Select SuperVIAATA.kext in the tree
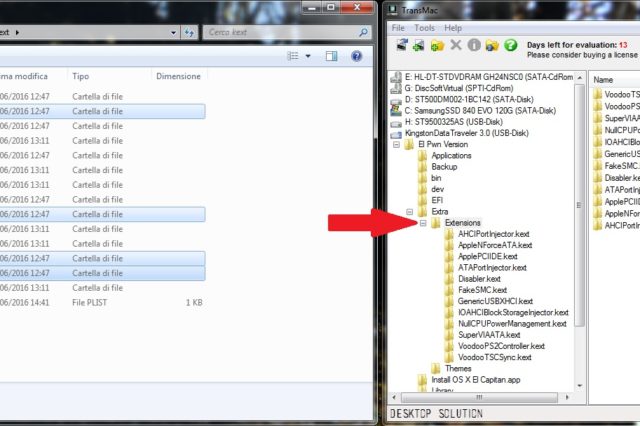The image size is (640, 426). (x=489, y=335)
